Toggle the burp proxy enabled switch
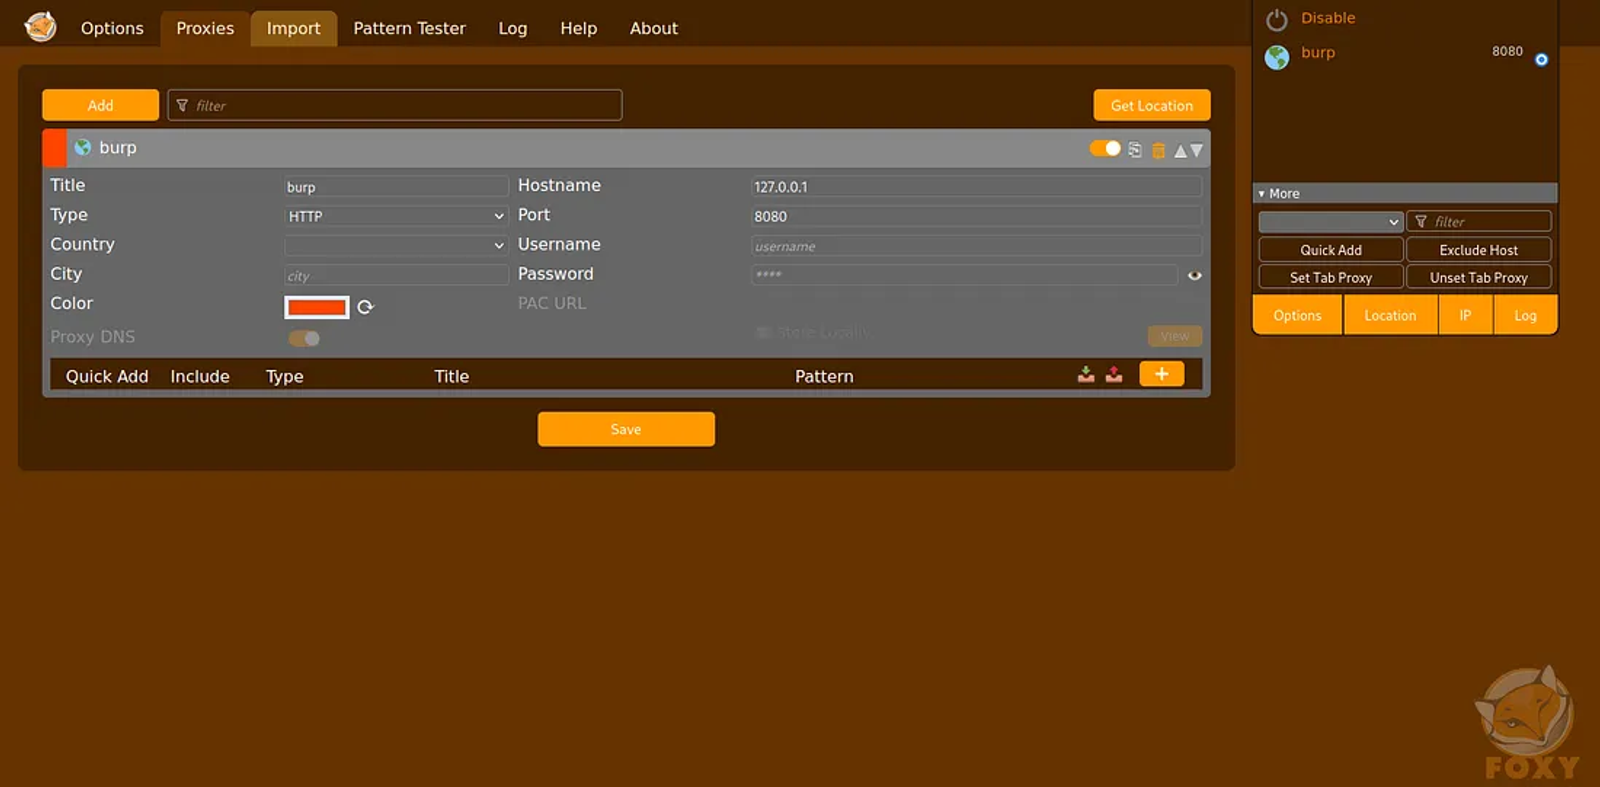1600x787 pixels. click(1105, 148)
